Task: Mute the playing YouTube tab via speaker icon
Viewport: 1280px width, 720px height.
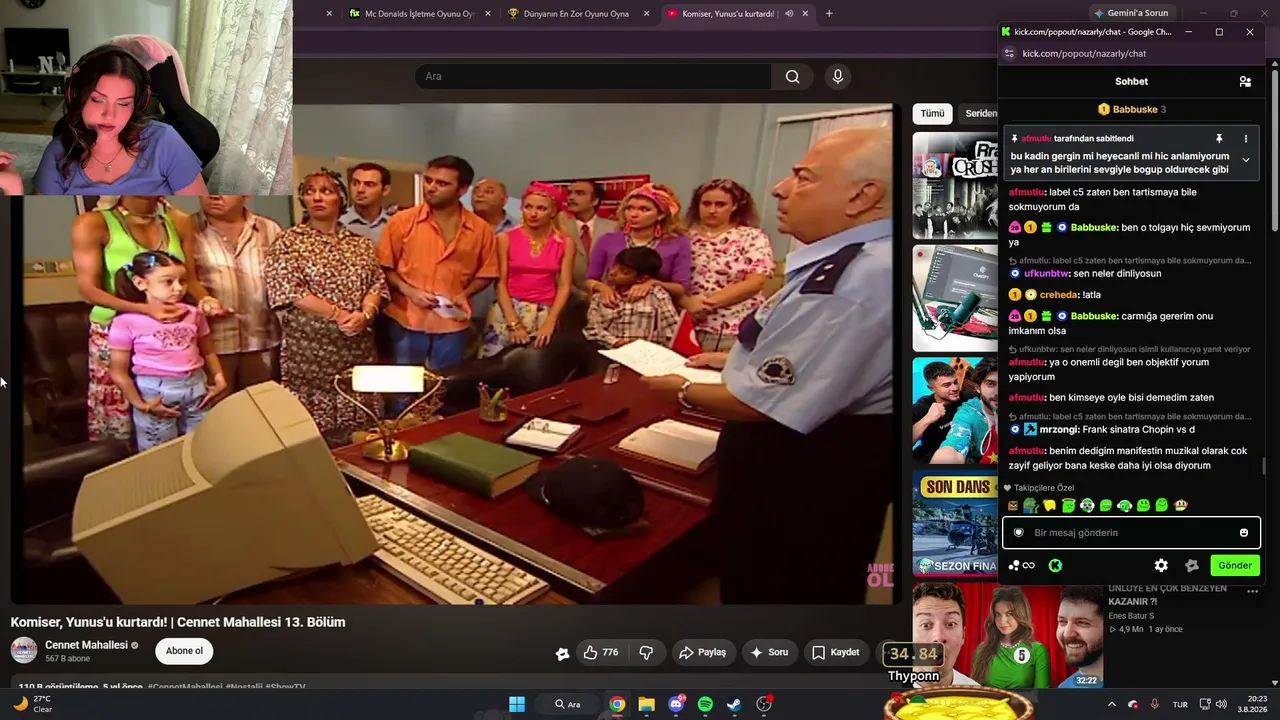Action: click(789, 14)
